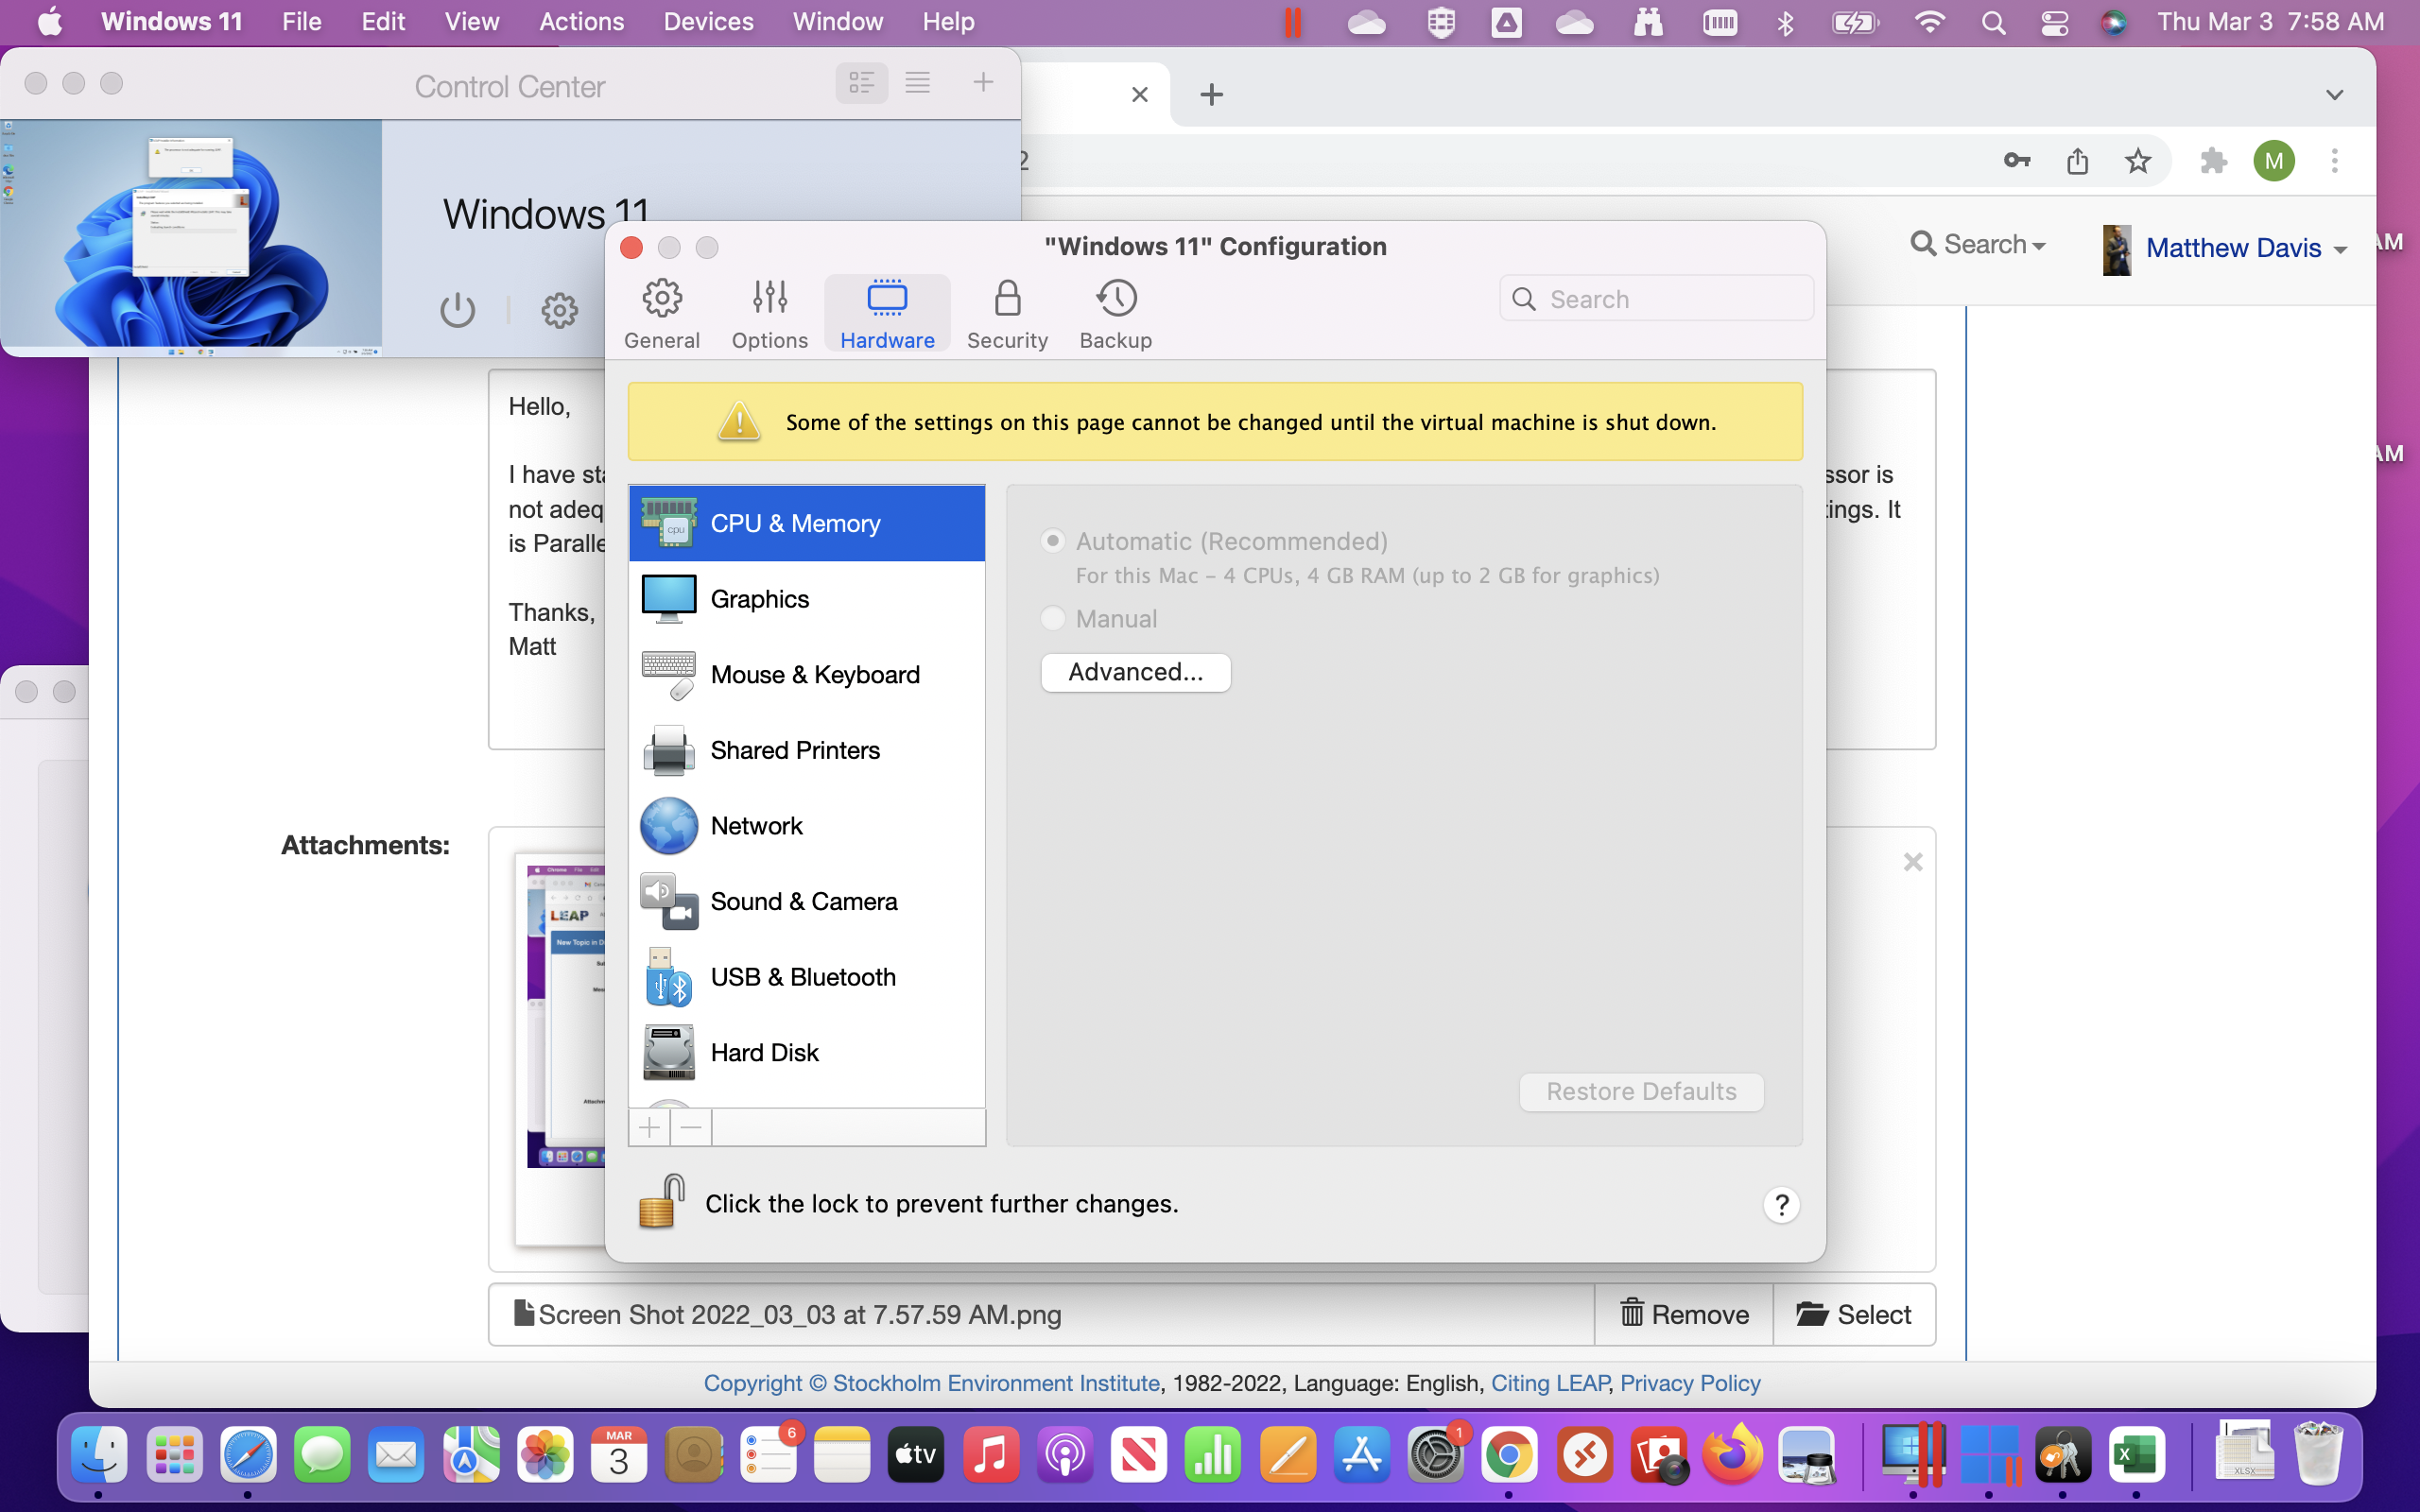Open Safari from the Dock

pos(248,1455)
